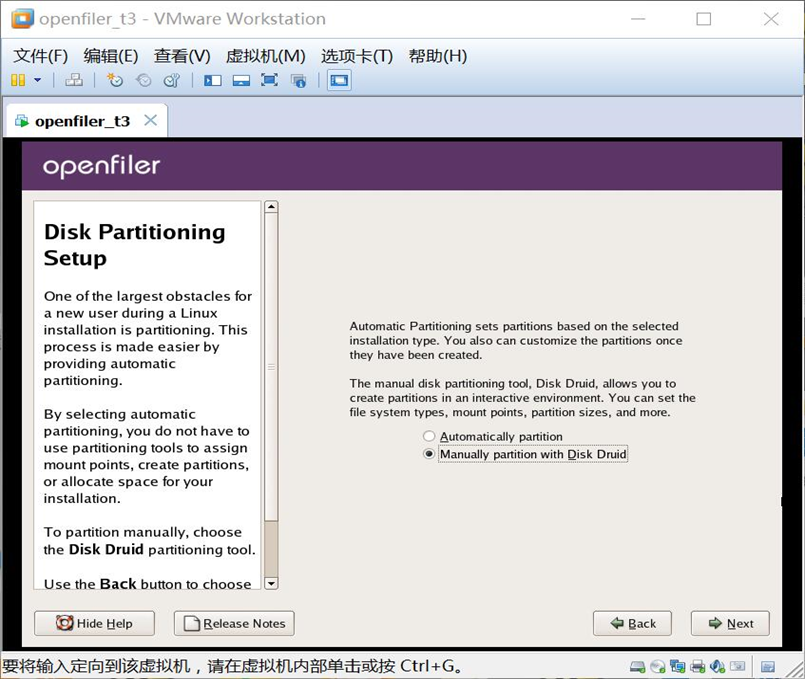This screenshot has height=679, width=805.
Task: Toggle the library sidebar view icon
Action: tap(213, 81)
